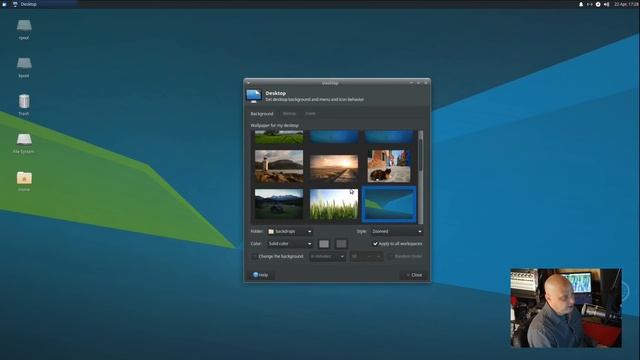Pick the first color swatch
This screenshot has height=360, width=640.
click(x=324, y=244)
